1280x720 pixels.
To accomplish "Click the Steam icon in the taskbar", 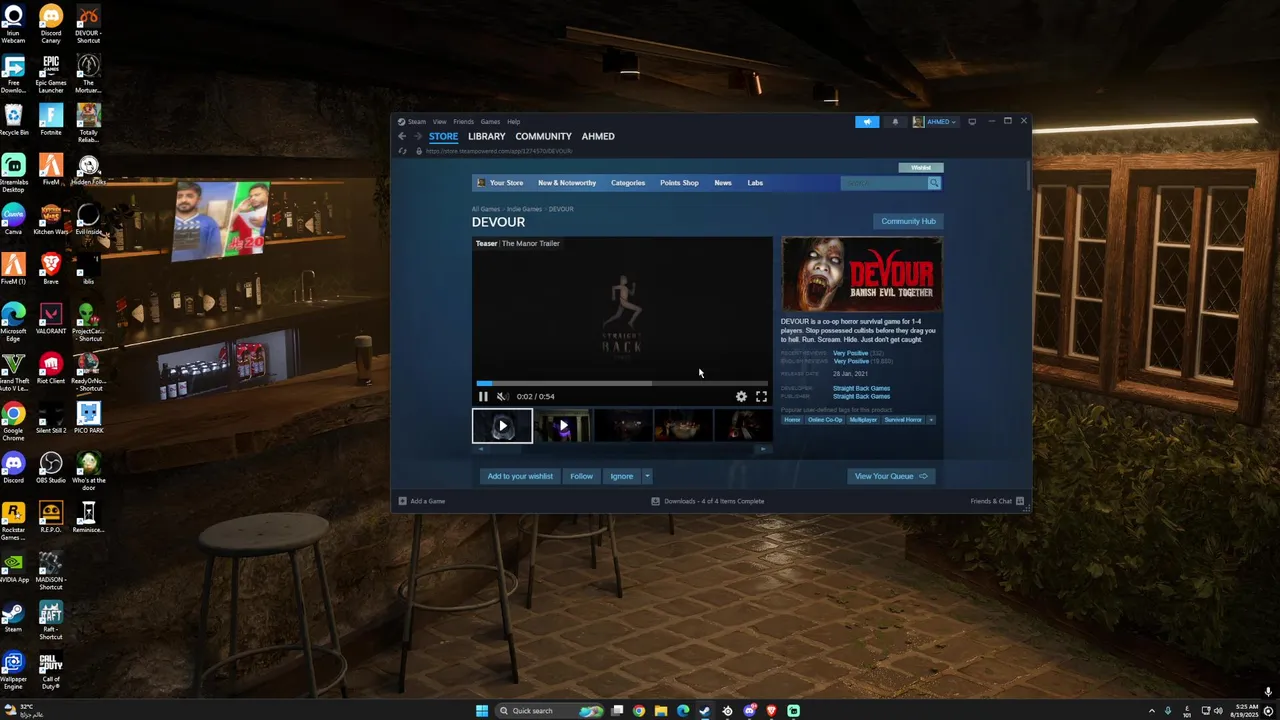I will click(705, 711).
